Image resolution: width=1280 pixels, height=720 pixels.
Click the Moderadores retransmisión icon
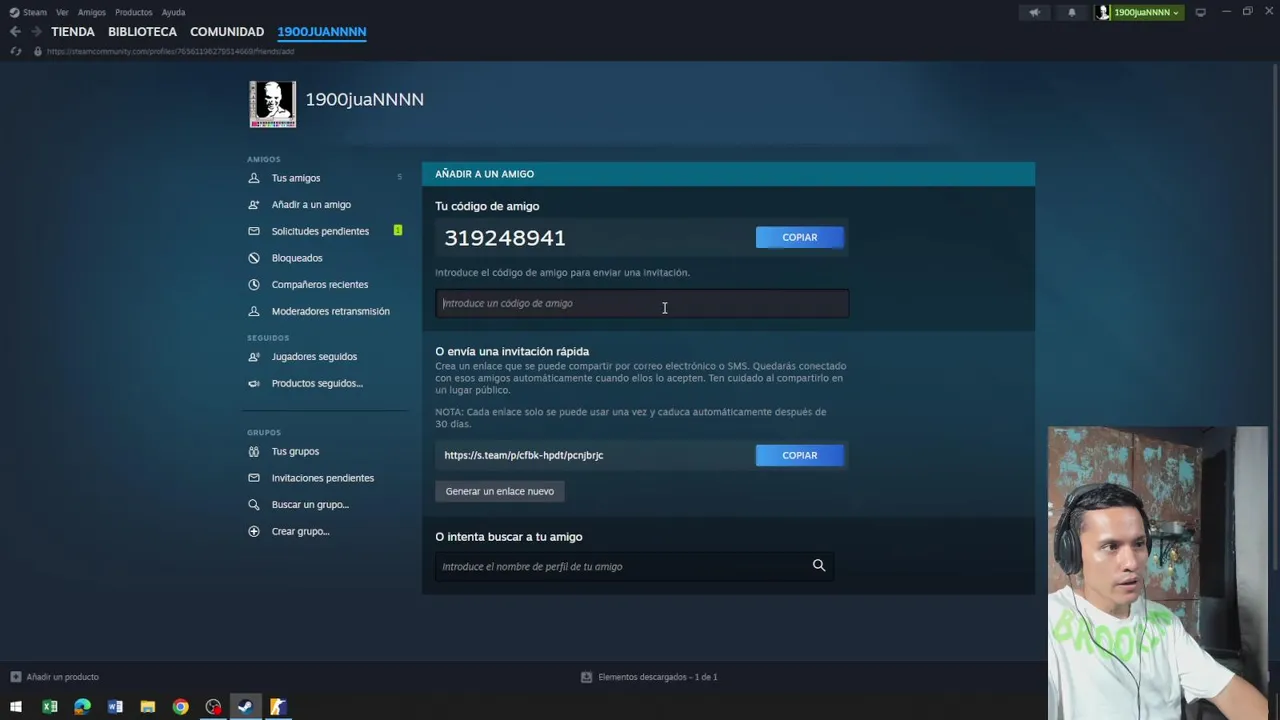tap(254, 311)
